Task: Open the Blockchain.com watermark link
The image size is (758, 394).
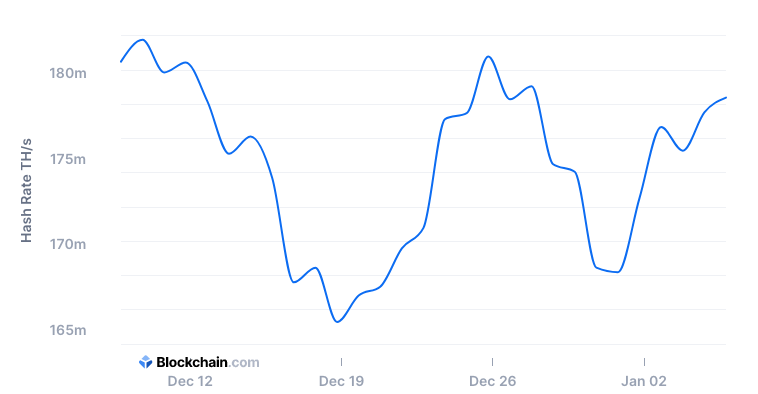Action: [x=199, y=362]
